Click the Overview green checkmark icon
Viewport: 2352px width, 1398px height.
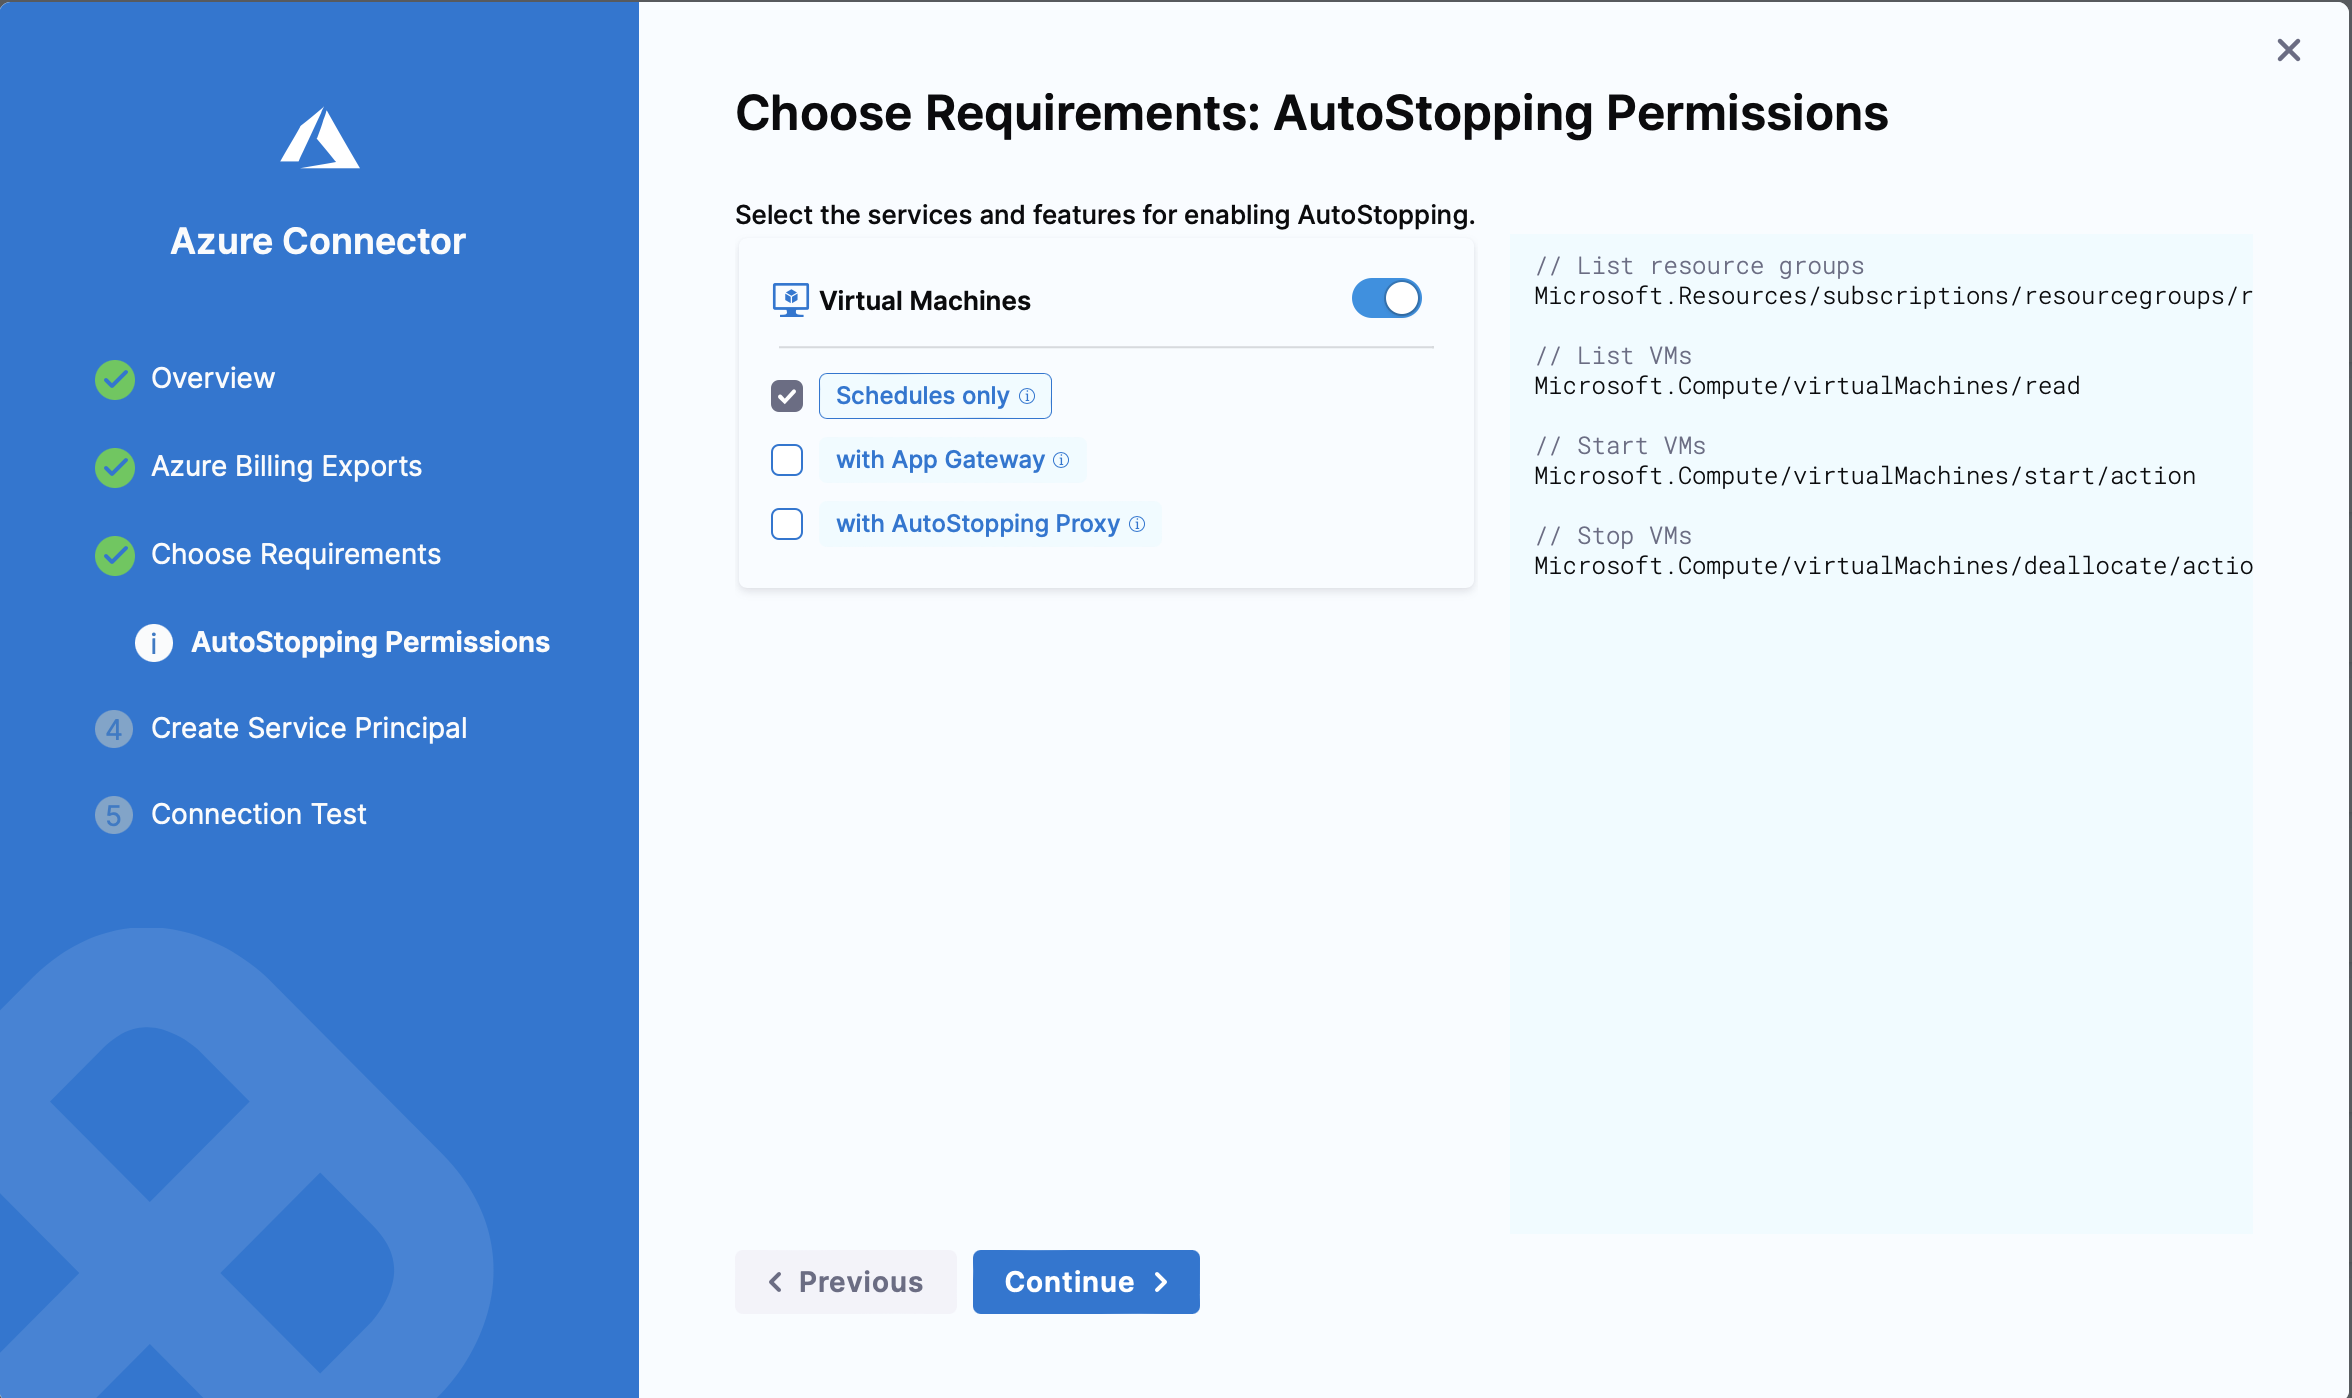(115, 379)
